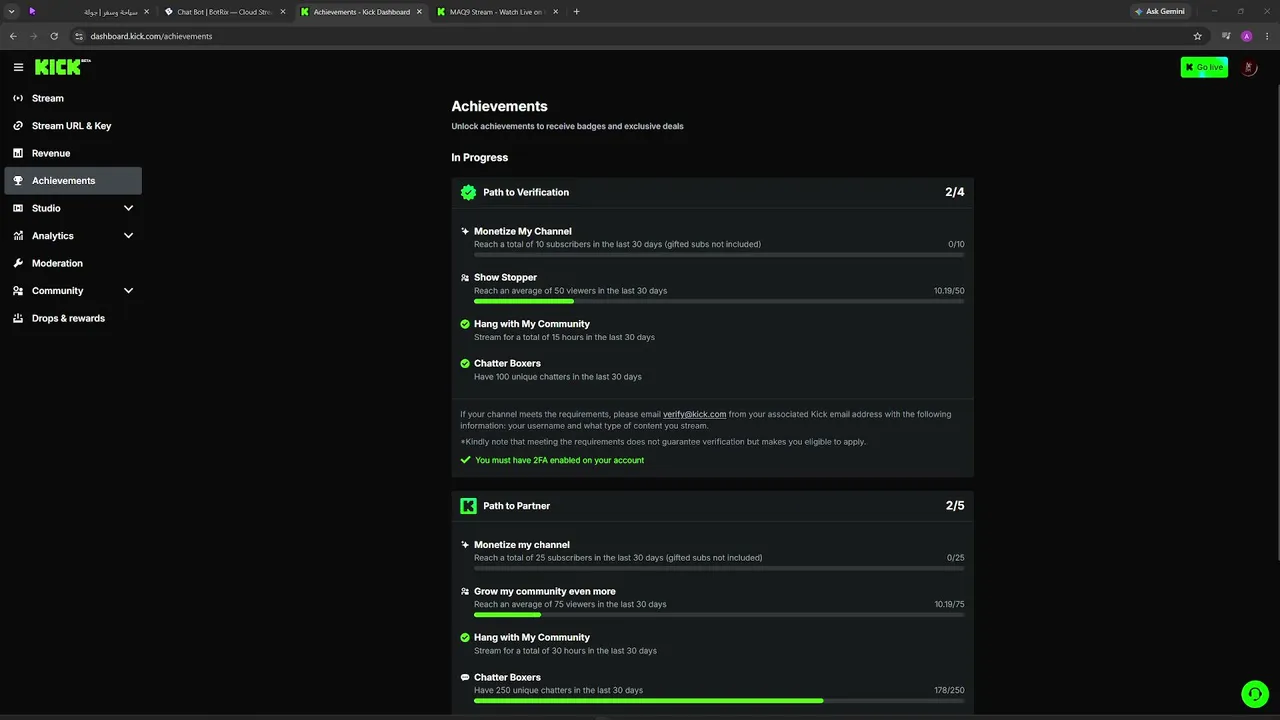This screenshot has height=720, width=1280.
Task: Switch to the Chat Bot | BotRix tab
Action: (224, 12)
